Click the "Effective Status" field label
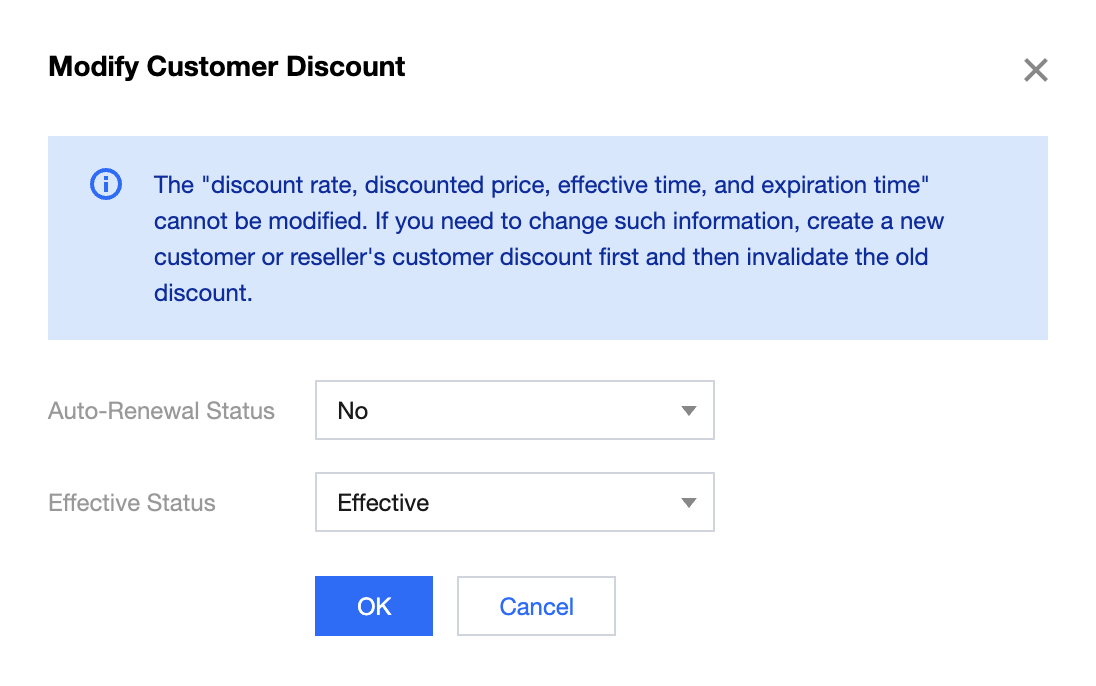This screenshot has width=1096, height=686. click(132, 502)
